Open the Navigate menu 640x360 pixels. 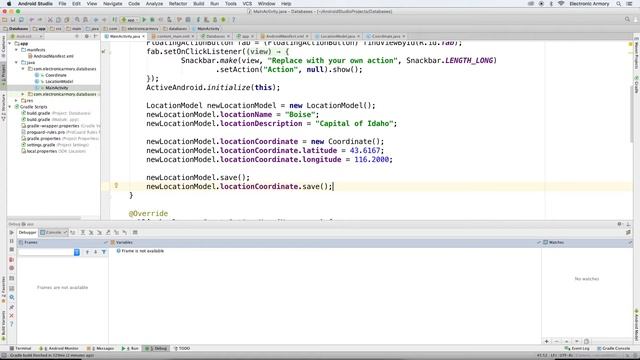pyautogui.click(x=113, y=4)
